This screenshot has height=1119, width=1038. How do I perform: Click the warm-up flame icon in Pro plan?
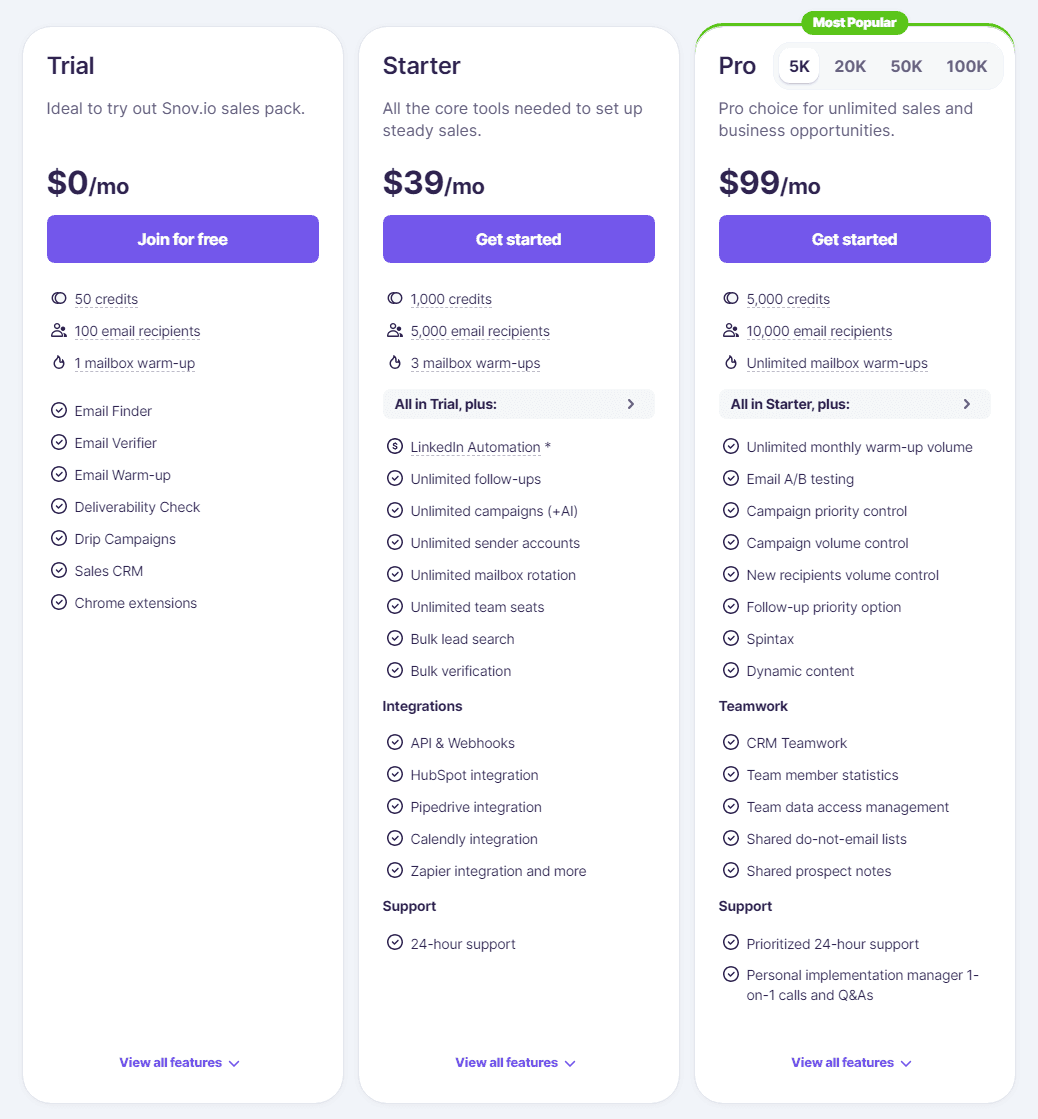[731, 362]
